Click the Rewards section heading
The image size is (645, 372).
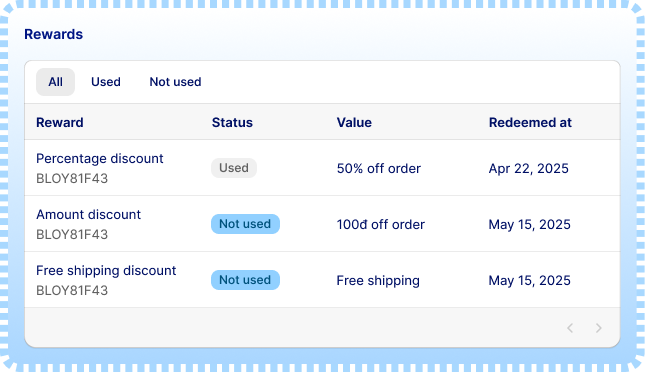(53, 34)
